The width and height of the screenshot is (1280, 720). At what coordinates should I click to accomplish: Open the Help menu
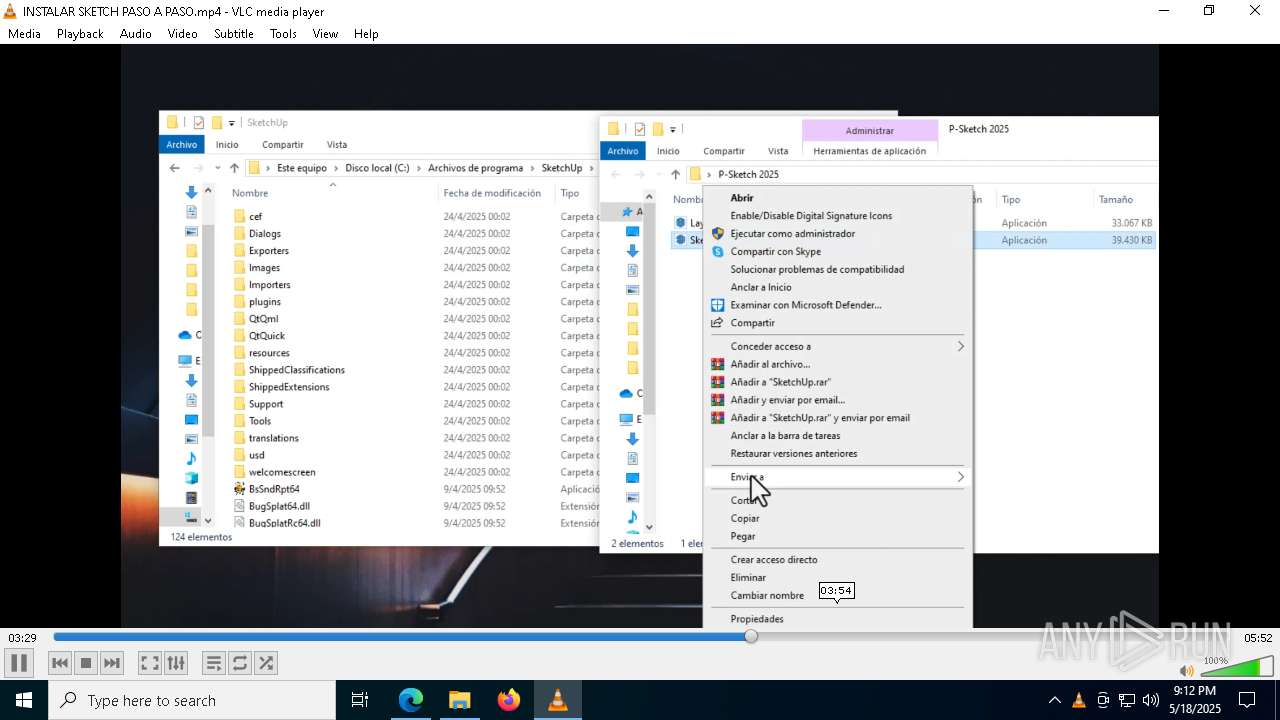[x=366, y=33]
